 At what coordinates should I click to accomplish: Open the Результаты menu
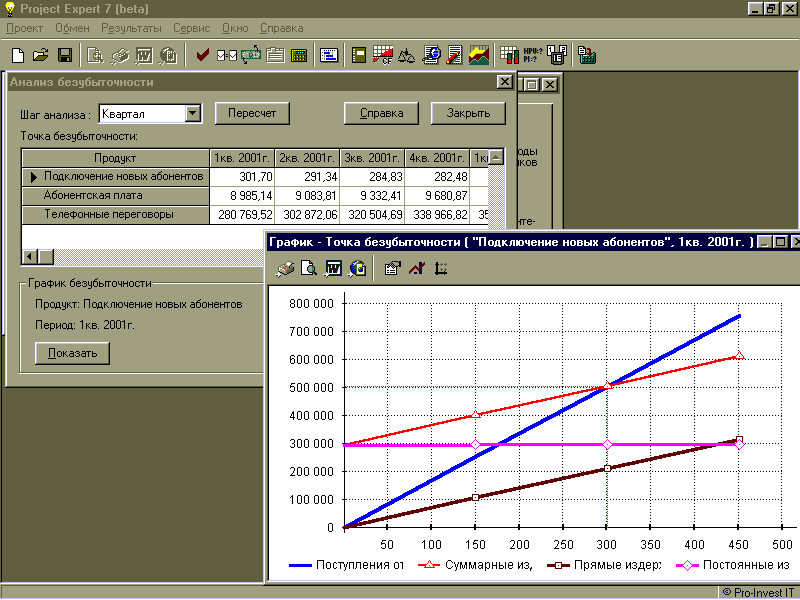point(131,29)
